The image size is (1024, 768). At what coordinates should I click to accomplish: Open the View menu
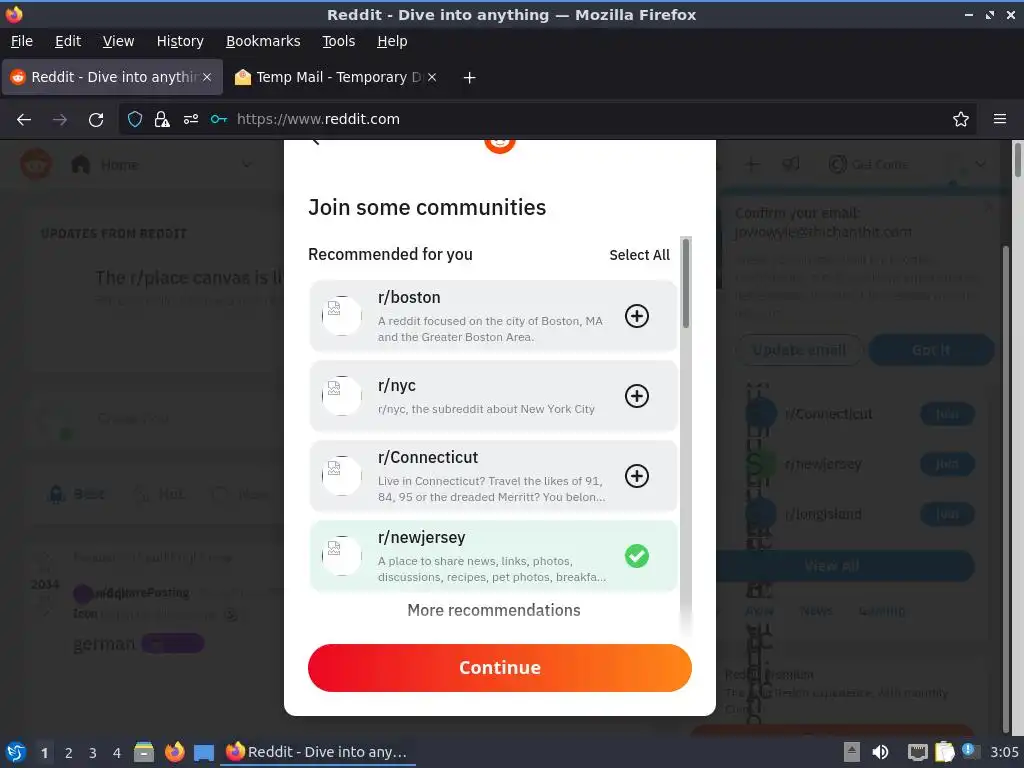tap(118, 41)
